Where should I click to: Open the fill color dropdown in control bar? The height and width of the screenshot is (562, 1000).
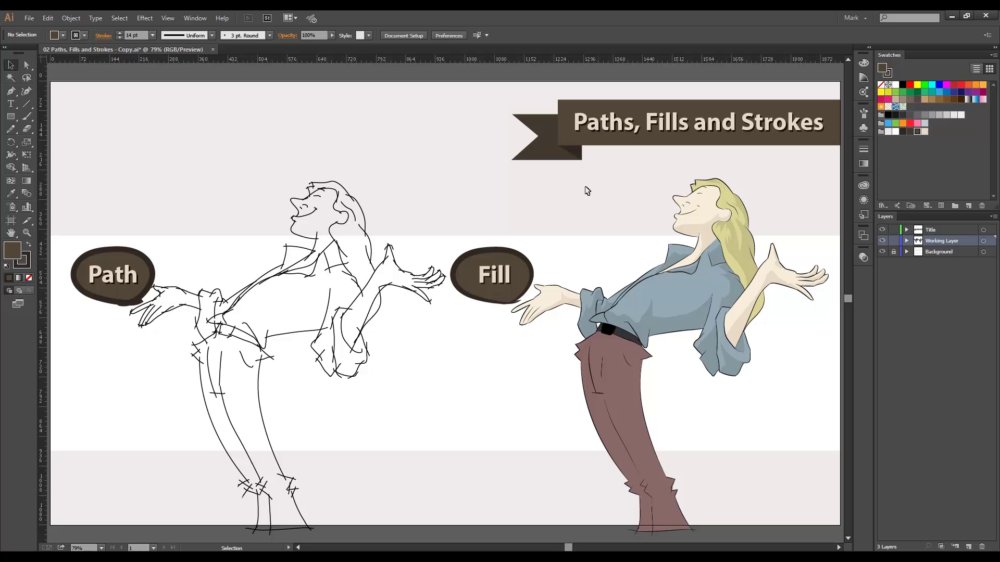(x=63, y=36)
